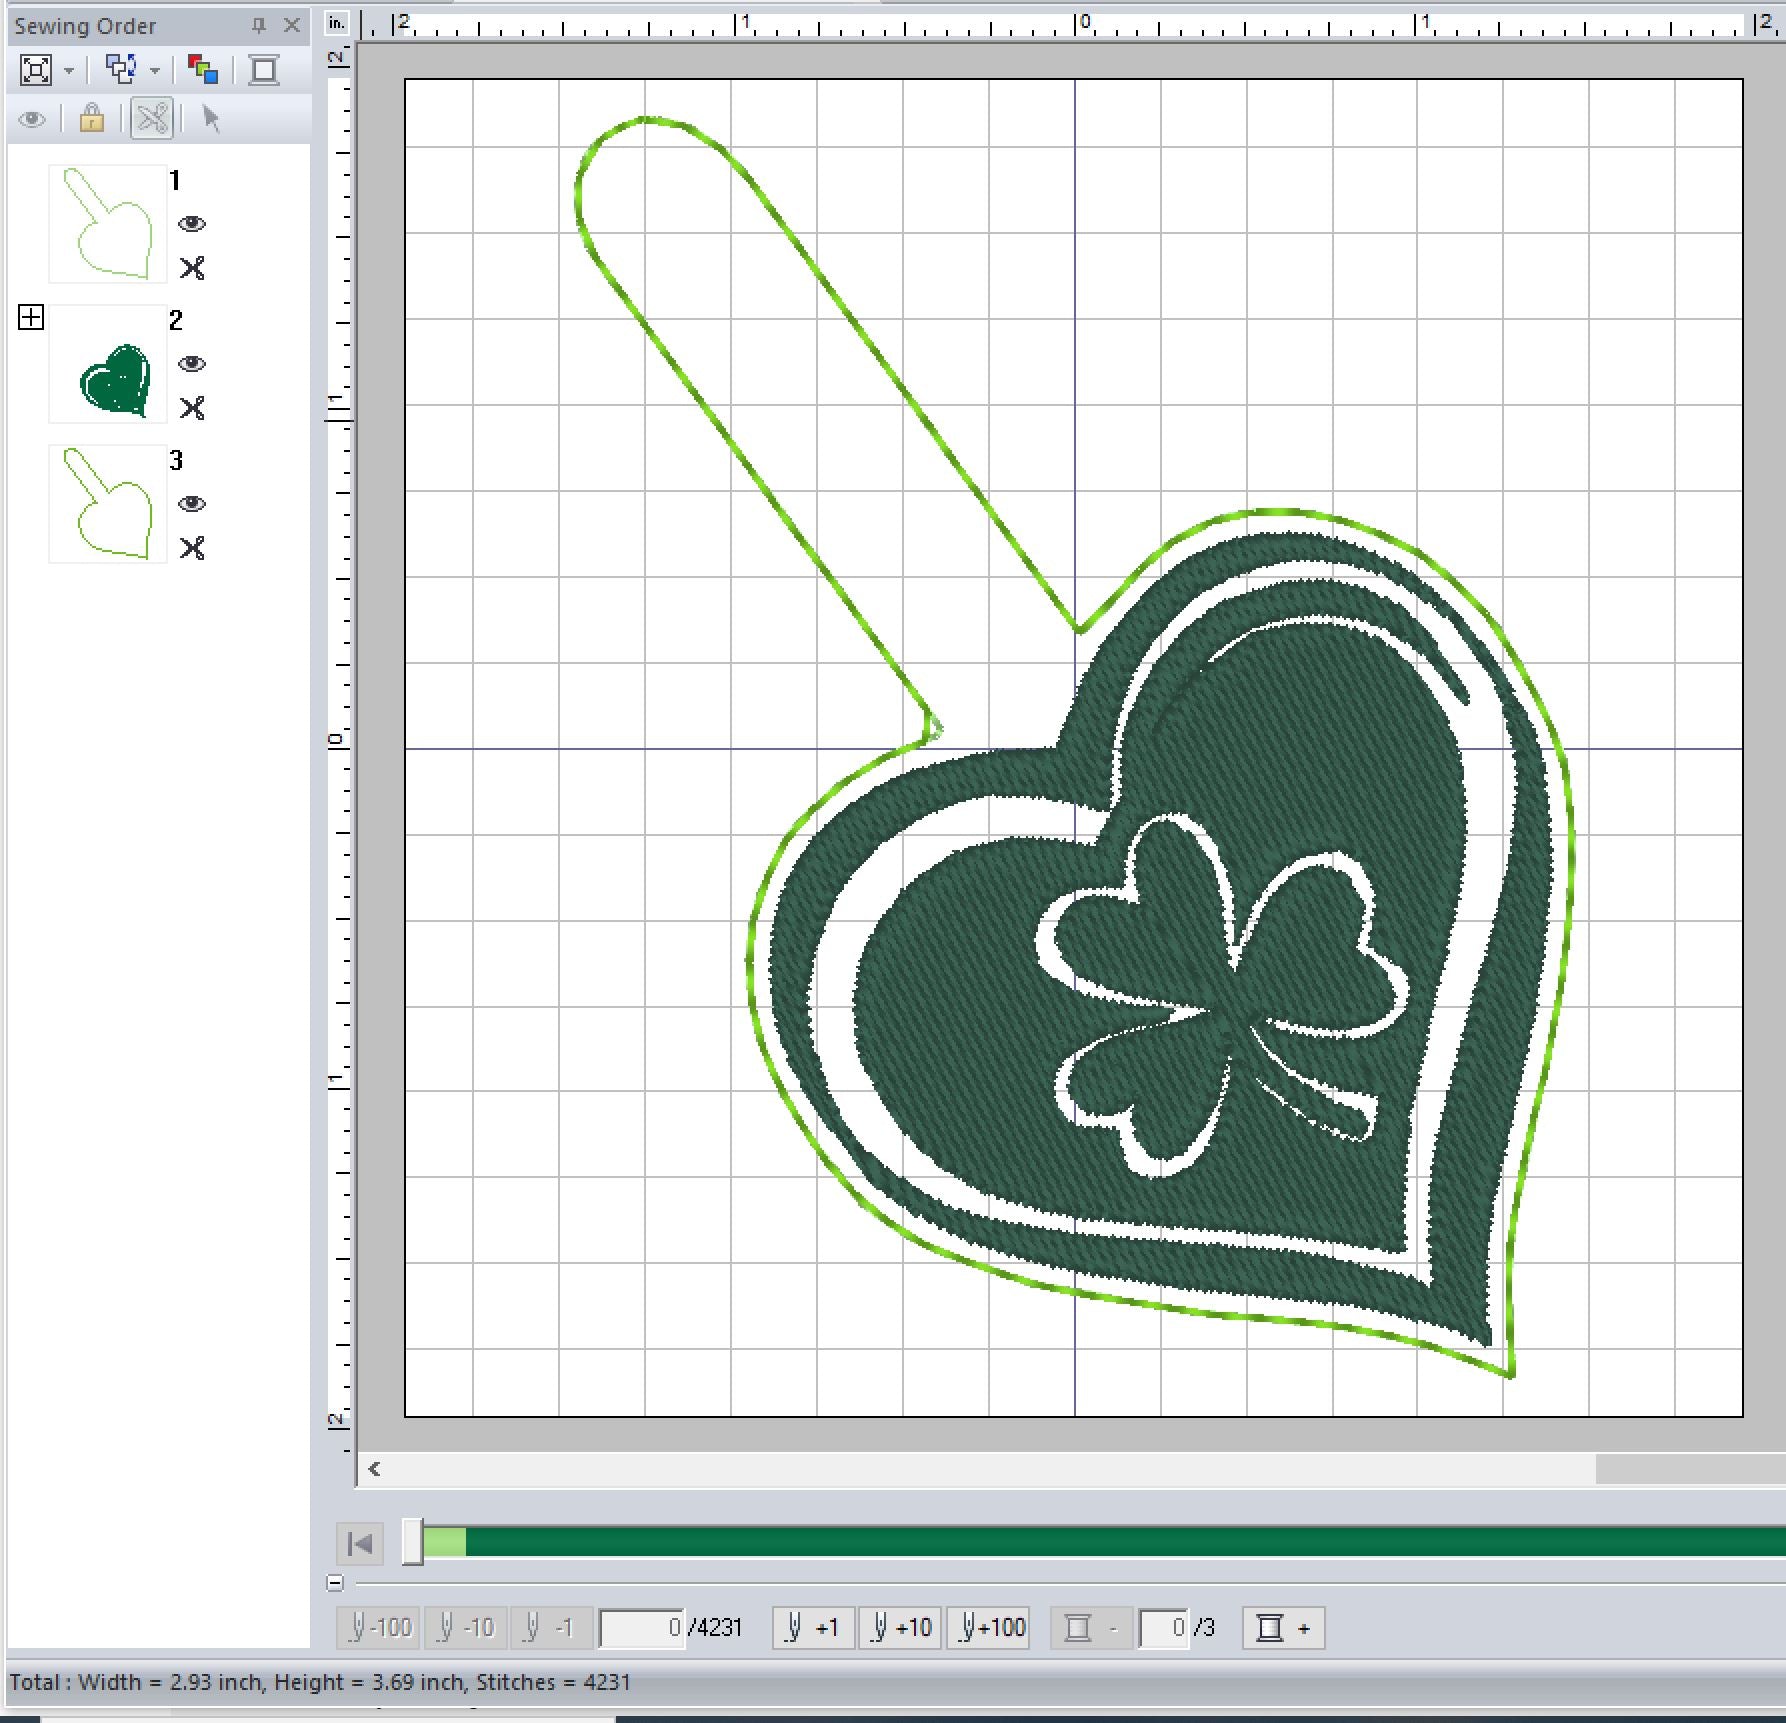Expand sewing step 2 with the plus box
This screenshot has width=1786, height=1723.
point(31,318)
